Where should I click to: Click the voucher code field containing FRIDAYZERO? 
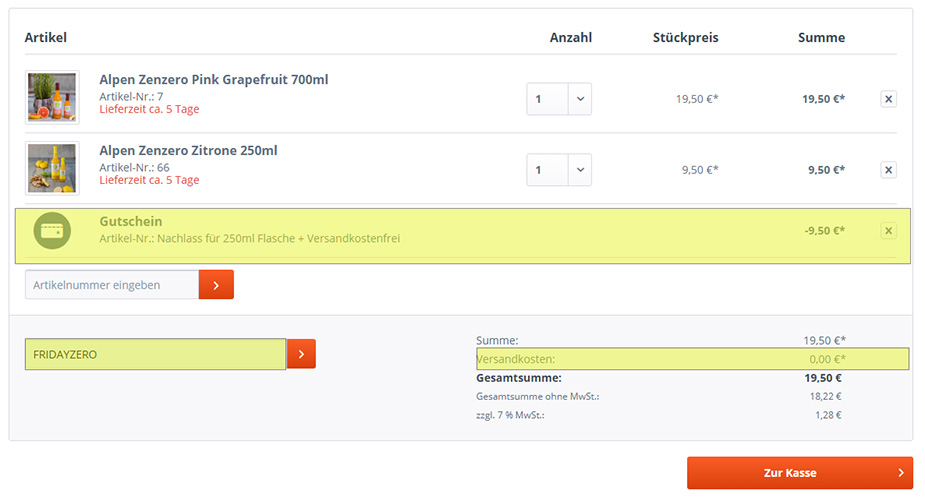click(155, 354)
